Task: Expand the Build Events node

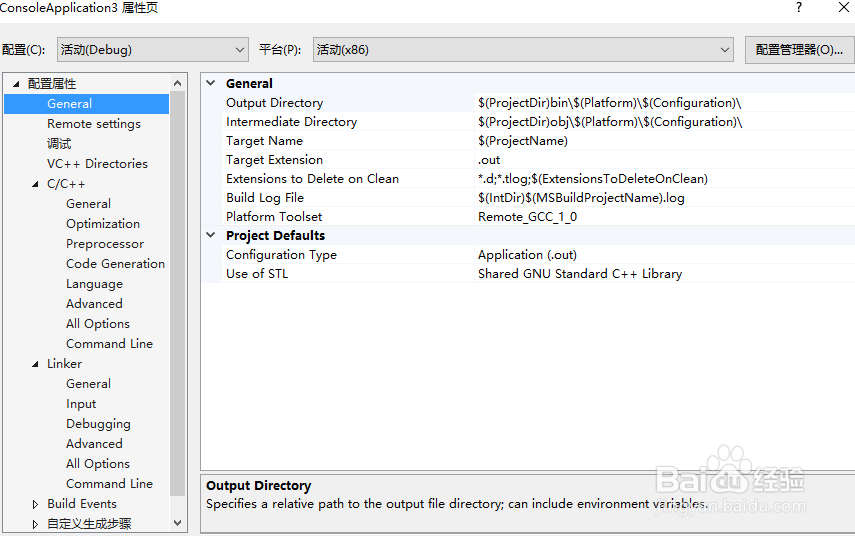Action: (36, 504)
